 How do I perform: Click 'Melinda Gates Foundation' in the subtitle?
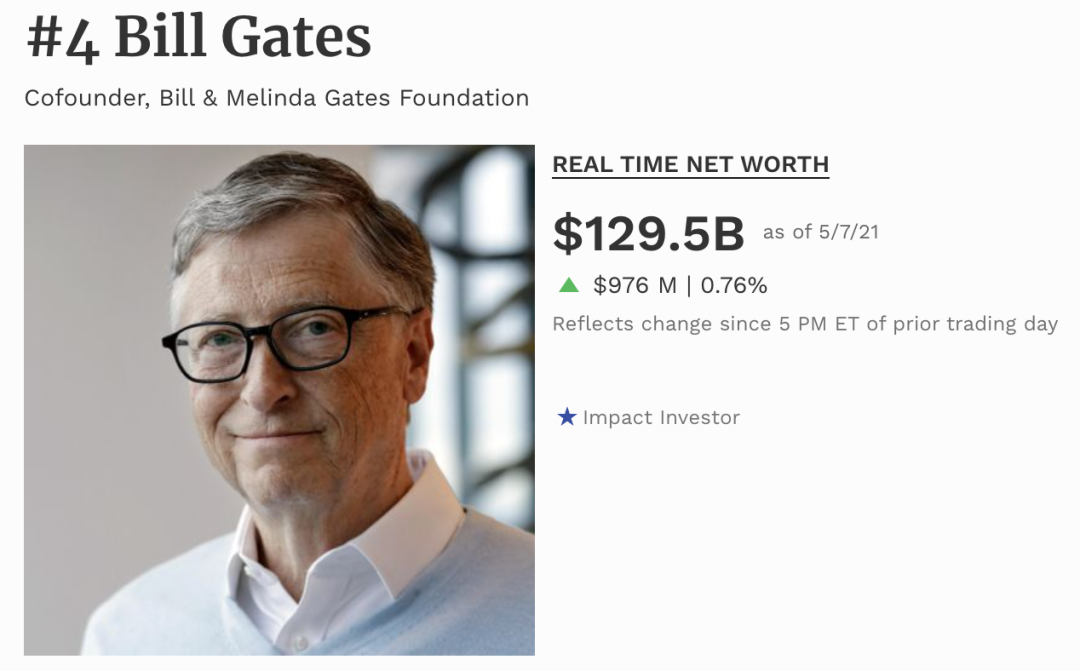(x=377, y=98)
